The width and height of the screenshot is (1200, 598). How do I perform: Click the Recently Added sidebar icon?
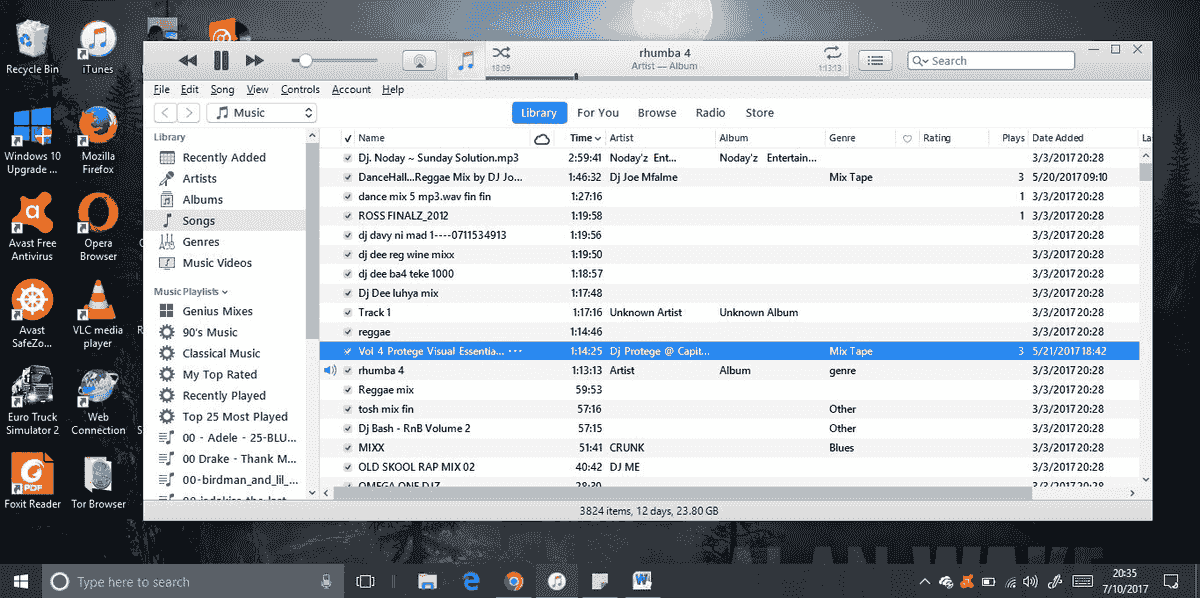pyautogui.click(x=166, y=157)
